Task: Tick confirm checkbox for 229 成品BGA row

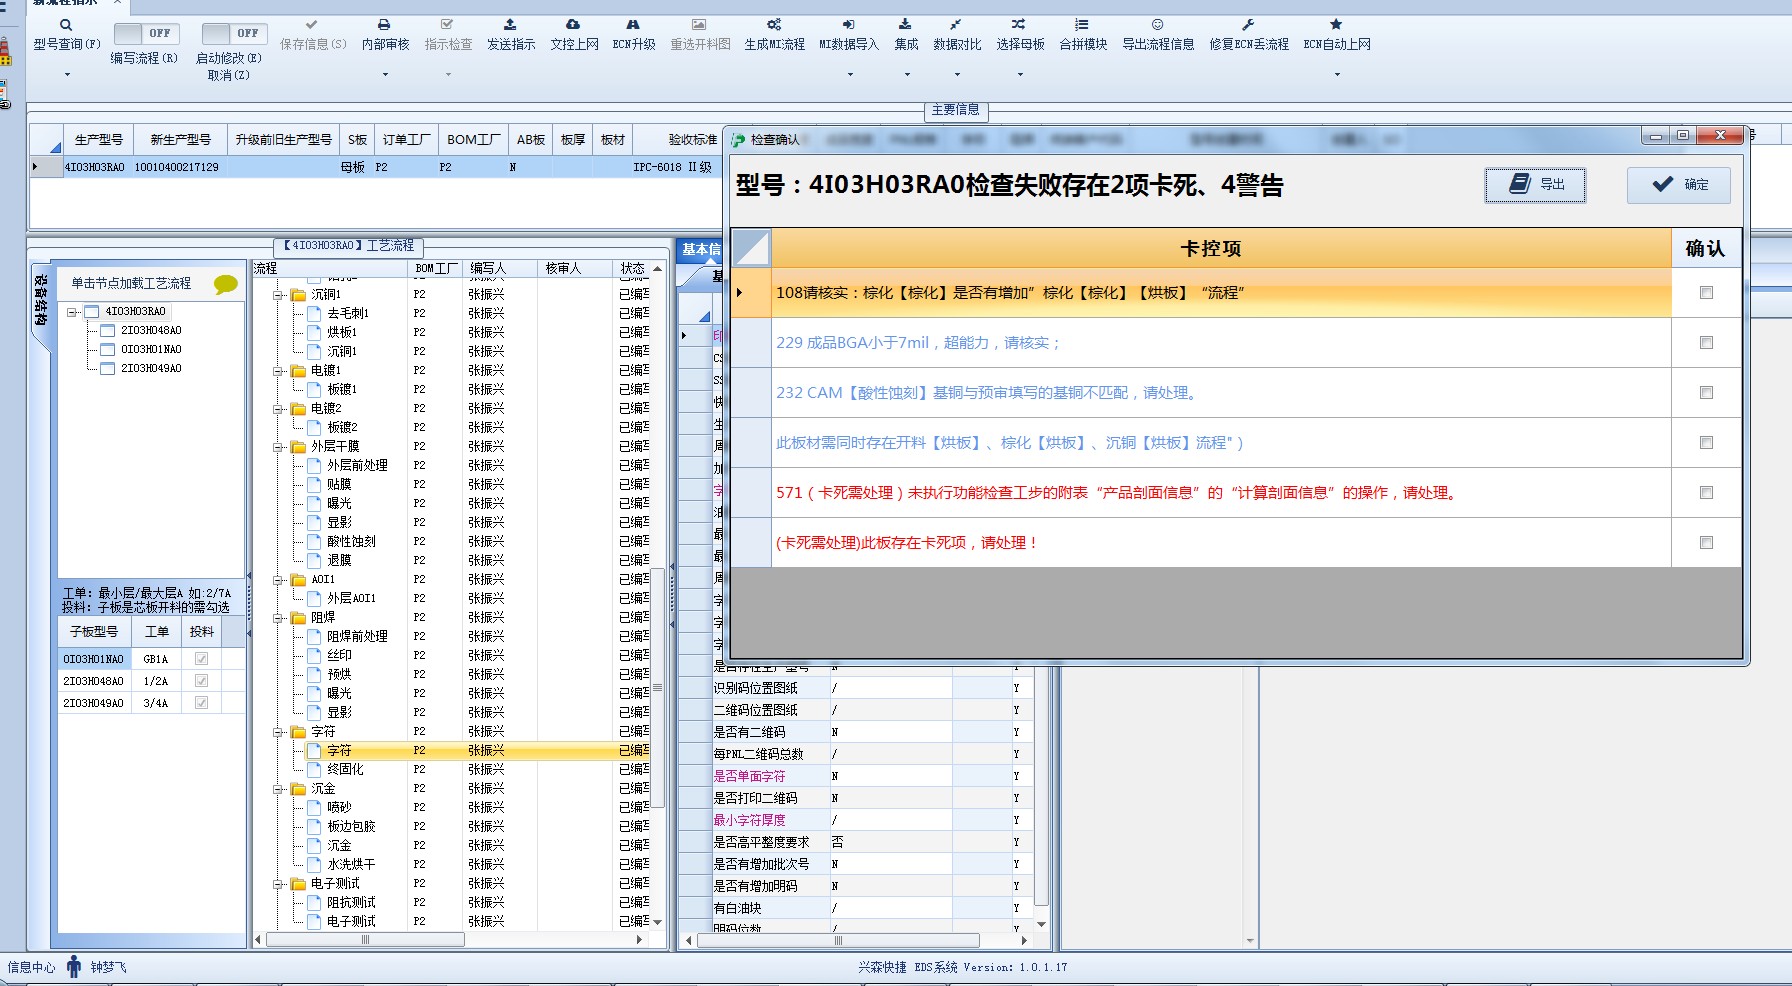Action: (1706, 343)
